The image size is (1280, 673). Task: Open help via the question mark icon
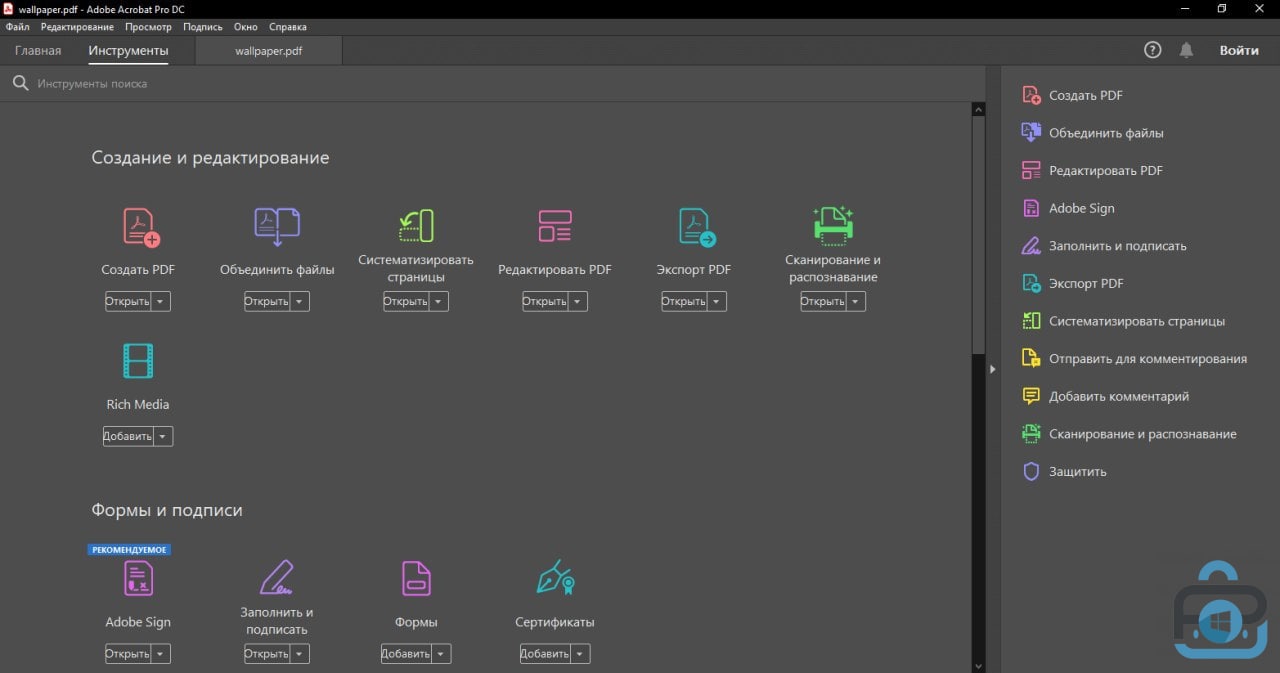click(1153, 50)
